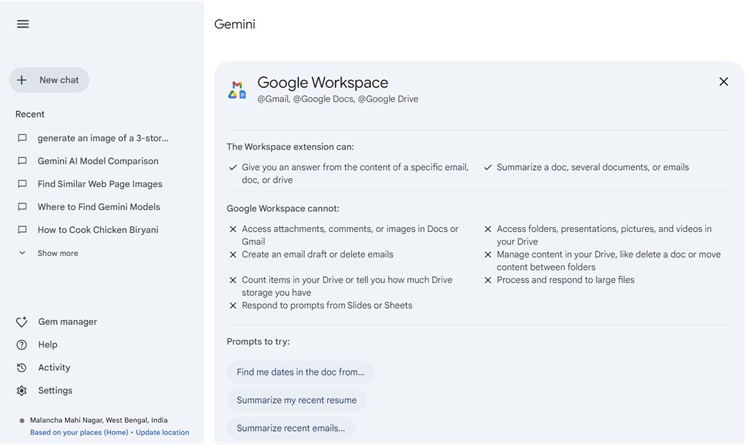Click chat icon beside How to Cook Chicken Biryani

(x=22, y=230)
